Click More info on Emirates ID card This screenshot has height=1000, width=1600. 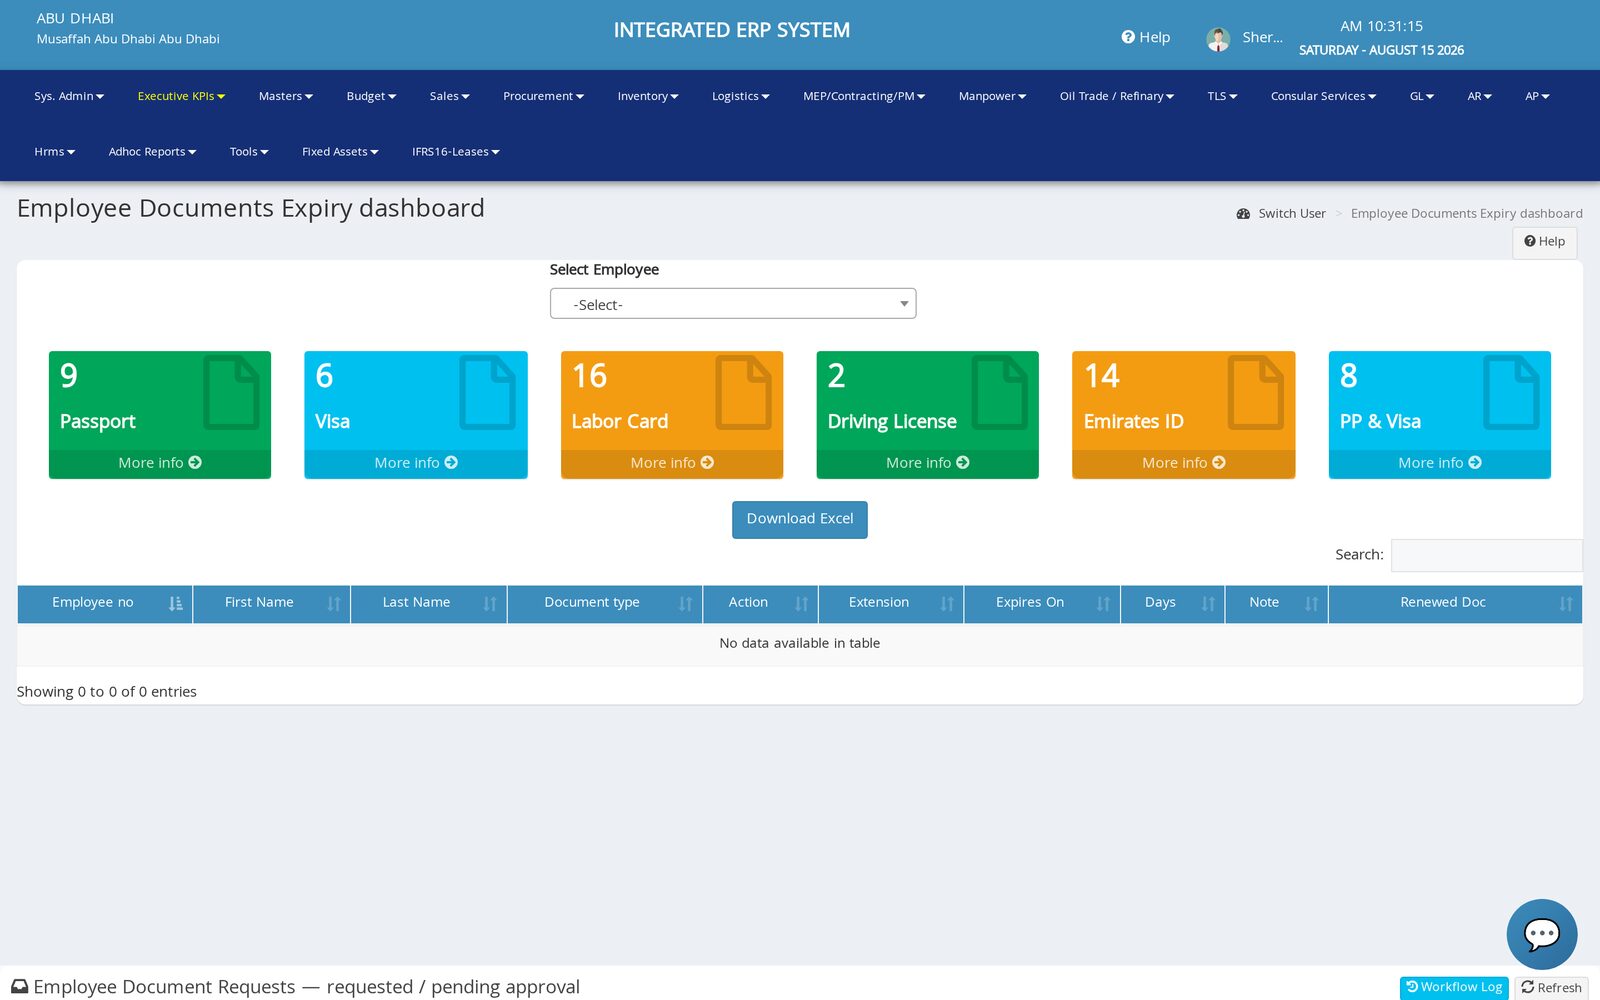1184,463
